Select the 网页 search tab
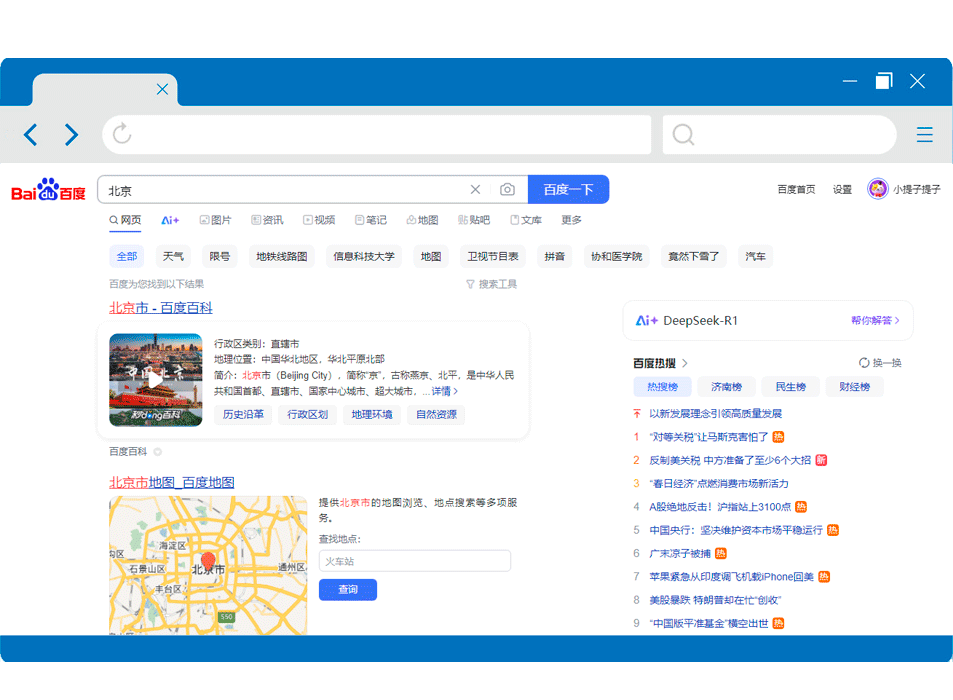Screen dimensions: 953x700 coord(125,220)
